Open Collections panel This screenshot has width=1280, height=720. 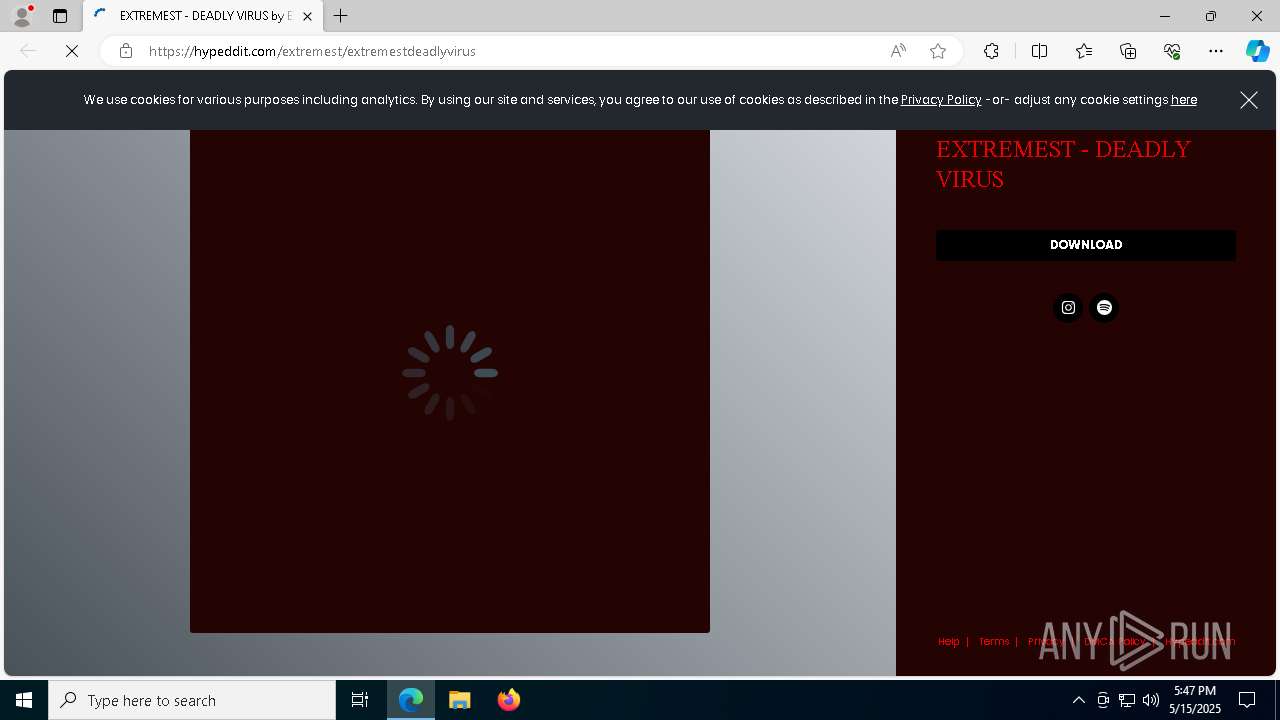pos(1128,51)
